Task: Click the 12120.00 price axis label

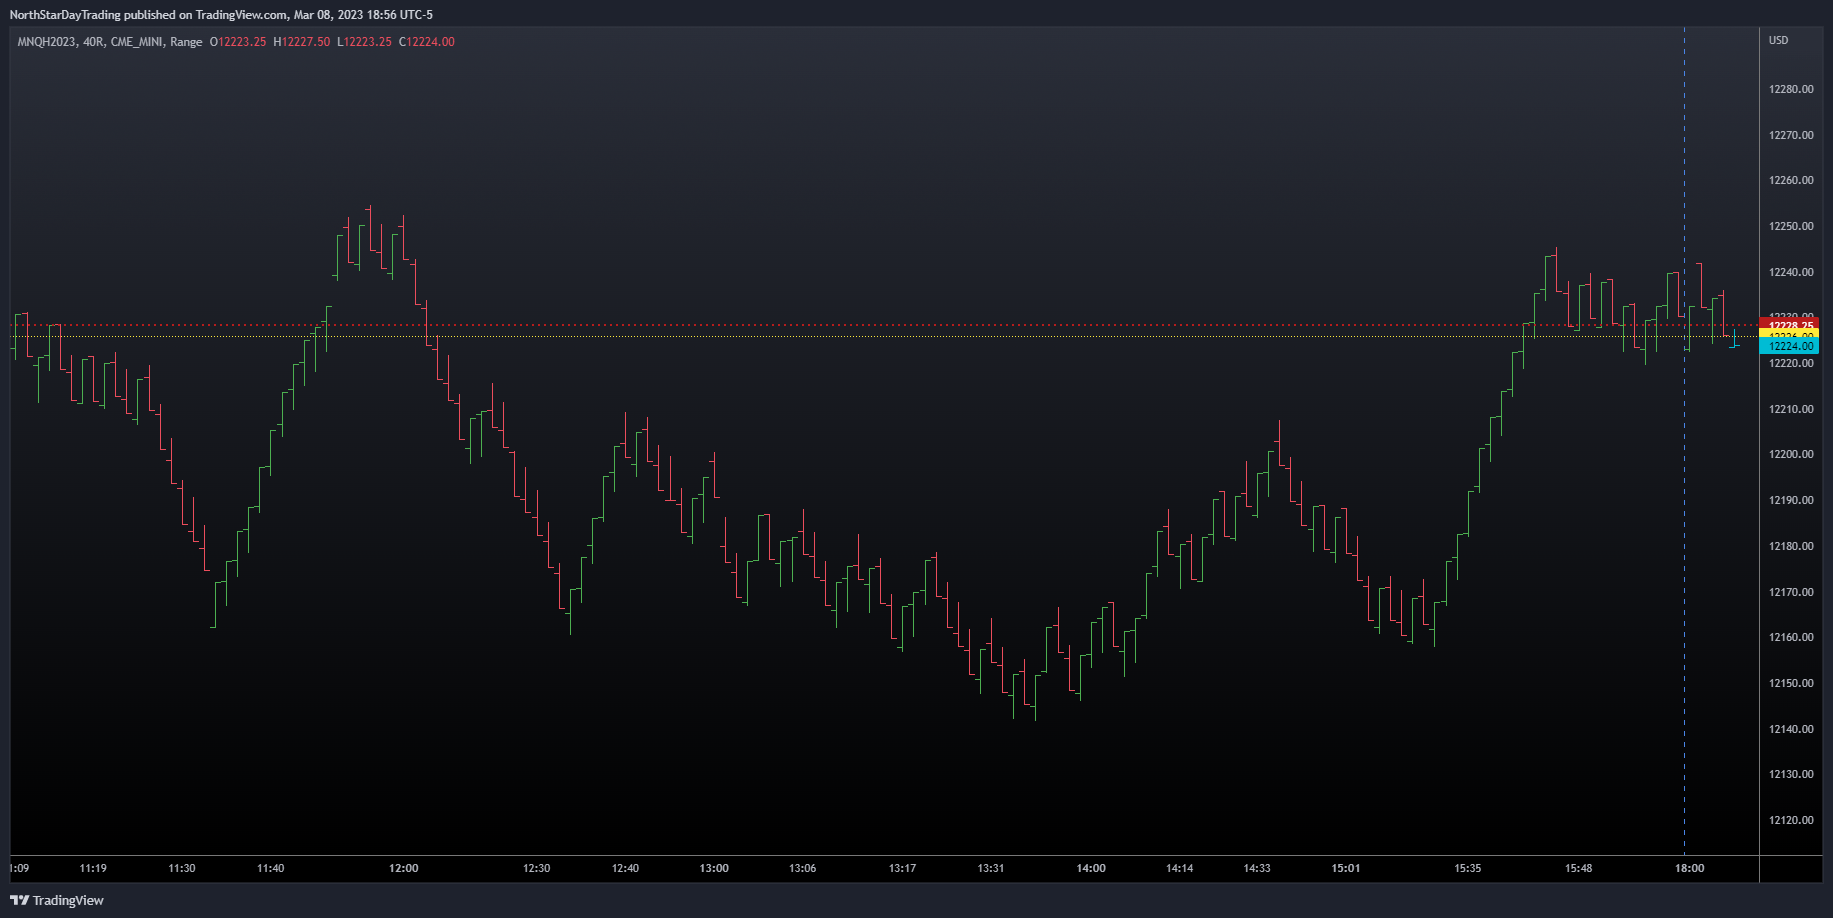Action: (x=1791, y=820)
